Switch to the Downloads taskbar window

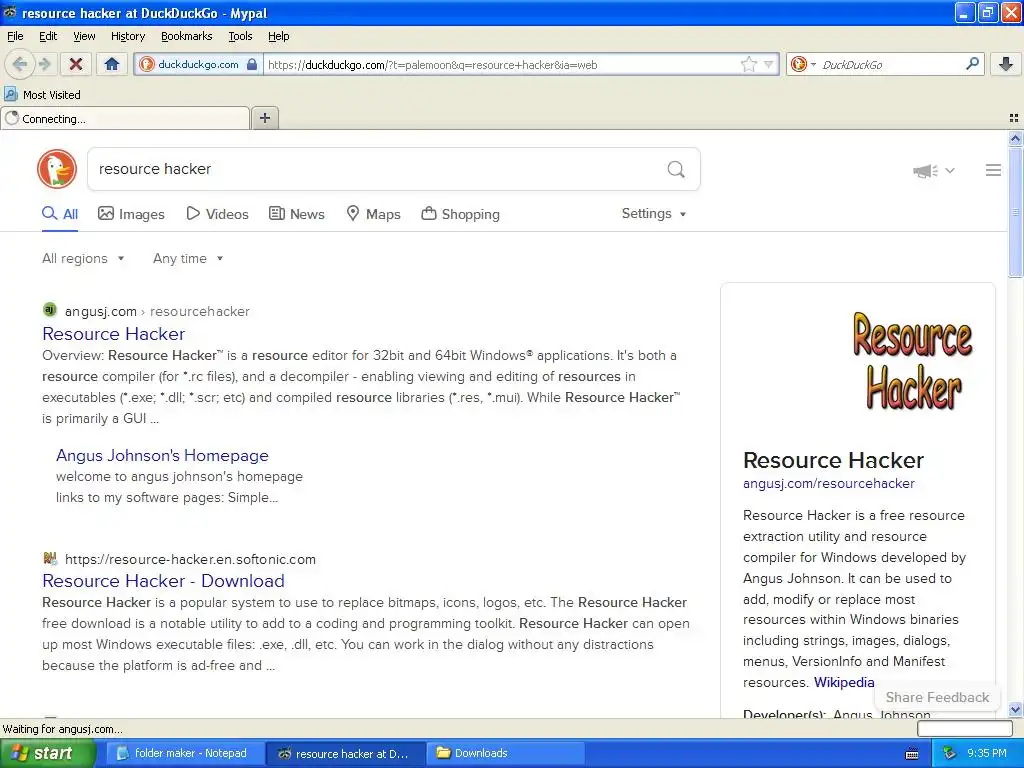505,754
